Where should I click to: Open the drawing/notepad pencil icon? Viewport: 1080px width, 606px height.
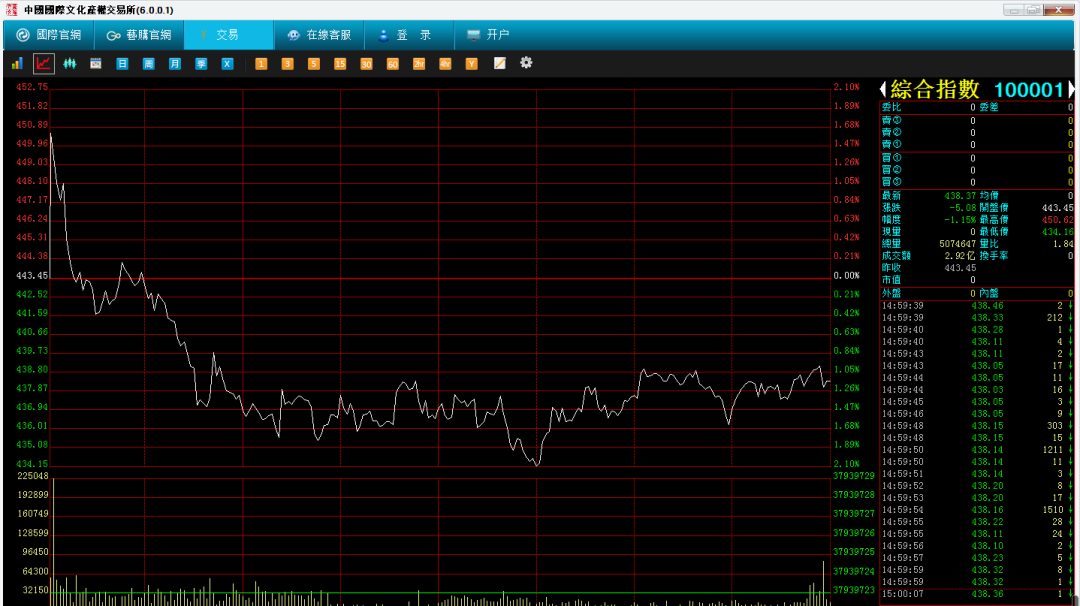point(500,63)
